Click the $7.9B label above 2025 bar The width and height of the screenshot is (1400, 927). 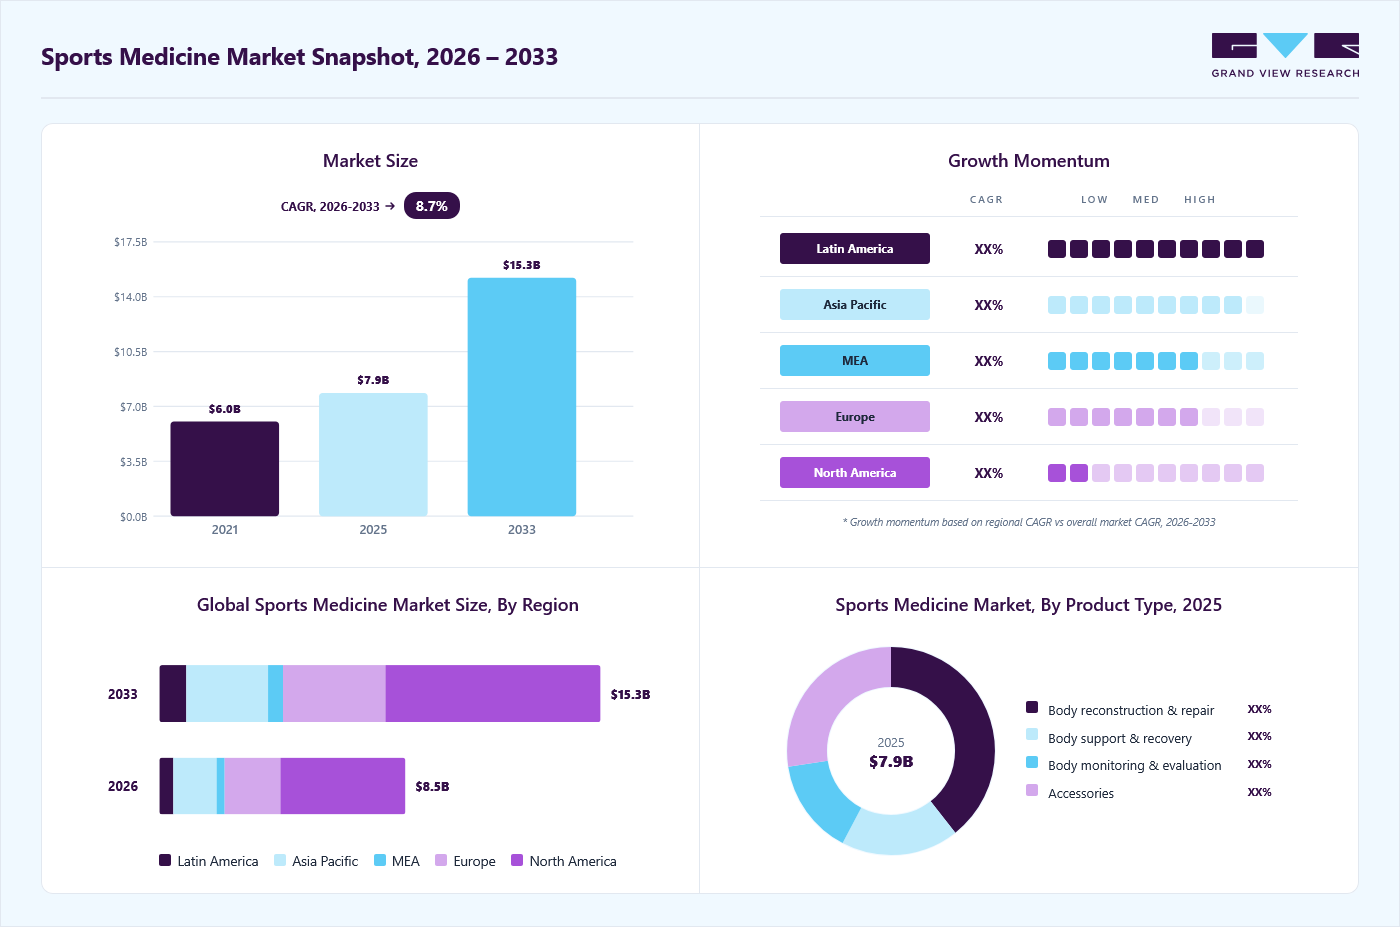coord(373,380)
